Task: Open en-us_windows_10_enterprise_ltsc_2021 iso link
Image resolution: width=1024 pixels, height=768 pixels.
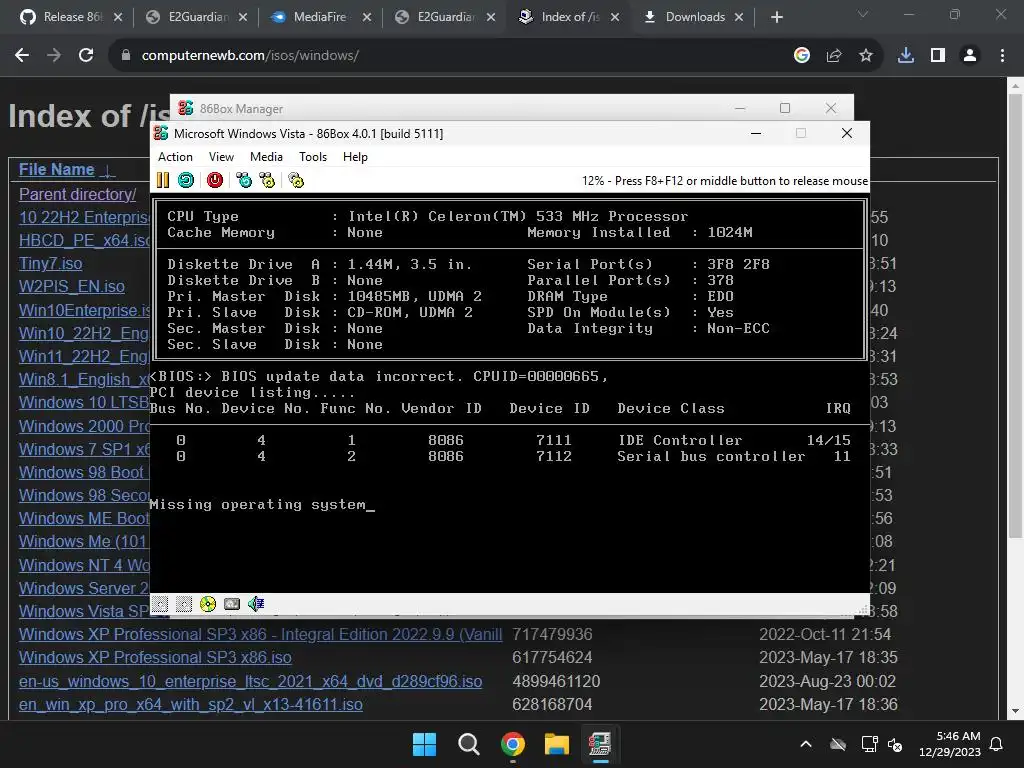Action: (x=251, y=681)
